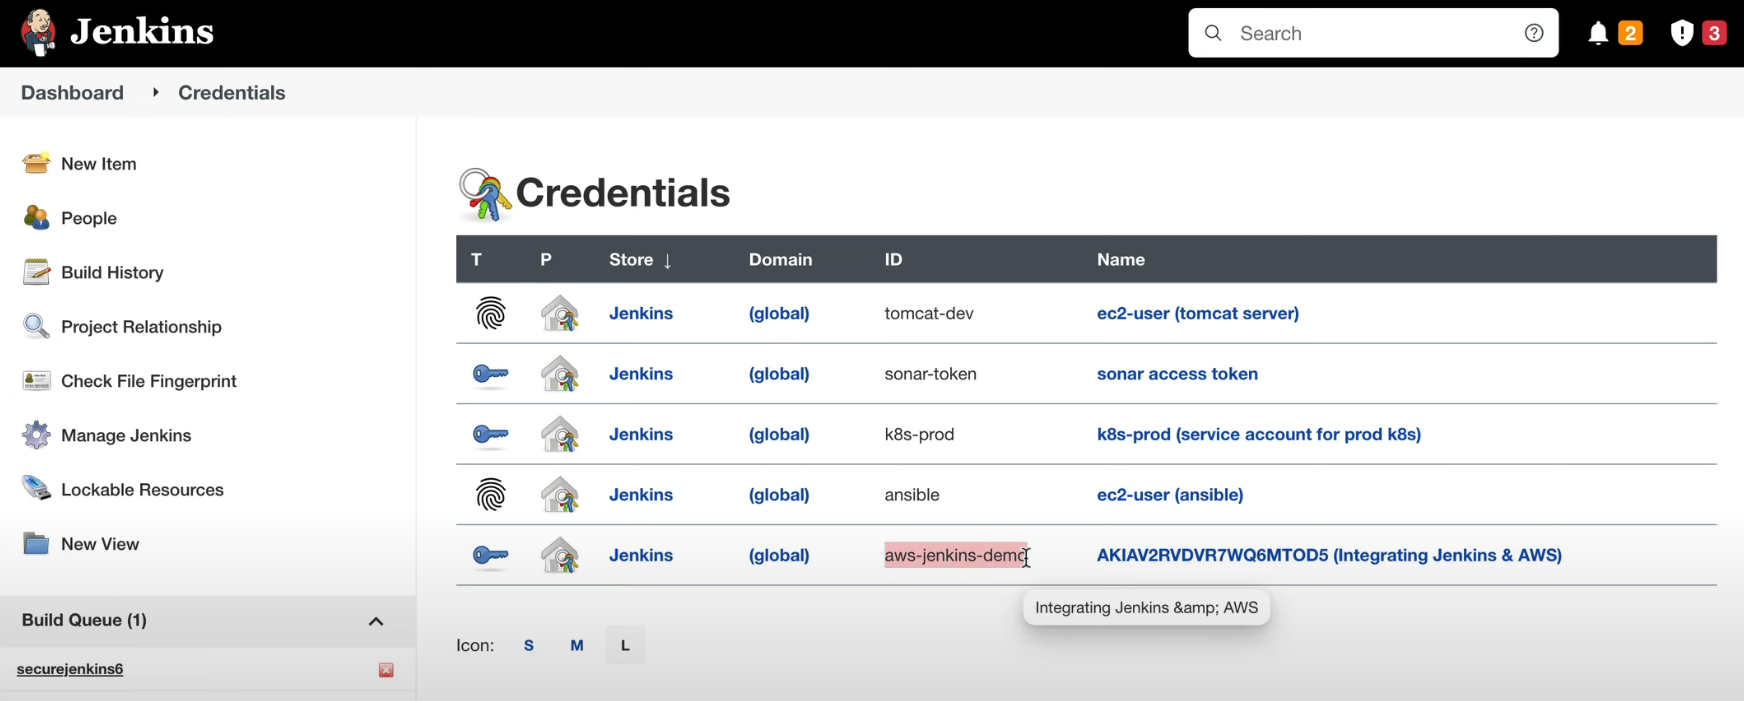Click the provider icon in k8s-prod row

point(560,434)
